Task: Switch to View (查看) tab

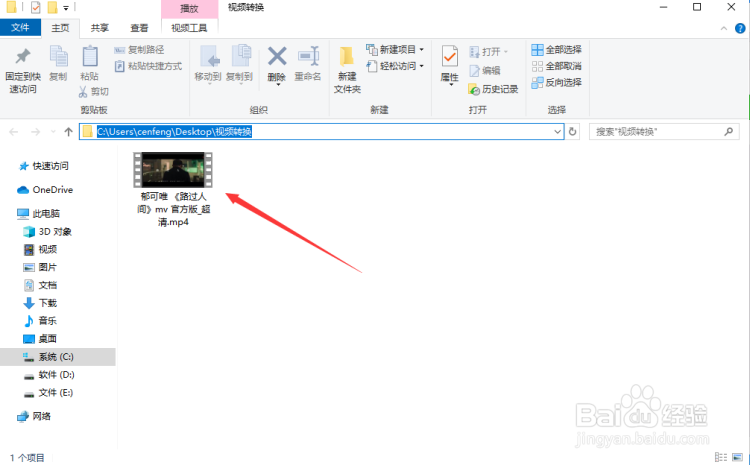Action: click(x=139, y=28)
